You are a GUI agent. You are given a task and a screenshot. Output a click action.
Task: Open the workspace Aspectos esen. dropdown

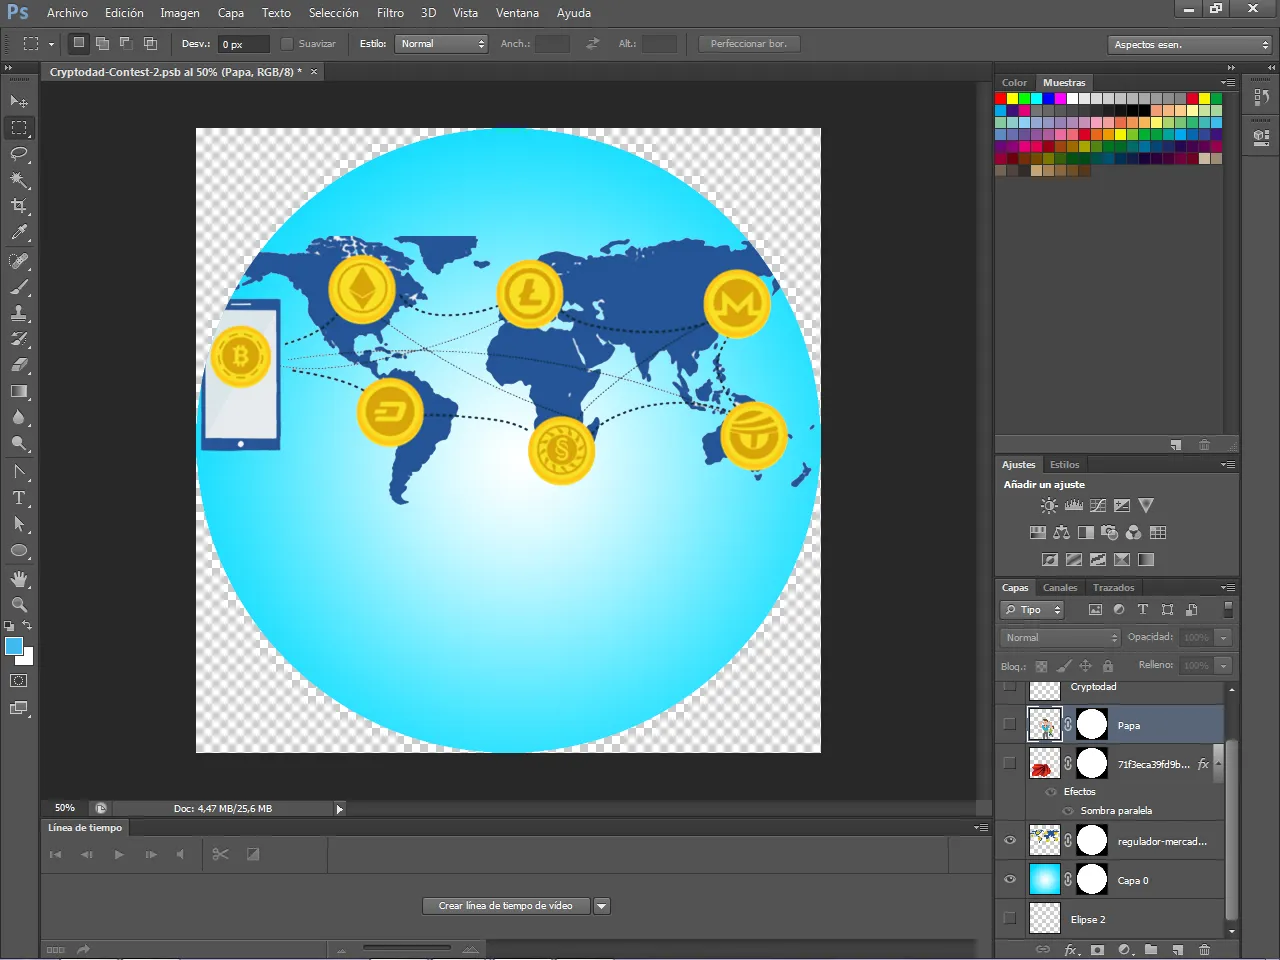[1190, 45]
